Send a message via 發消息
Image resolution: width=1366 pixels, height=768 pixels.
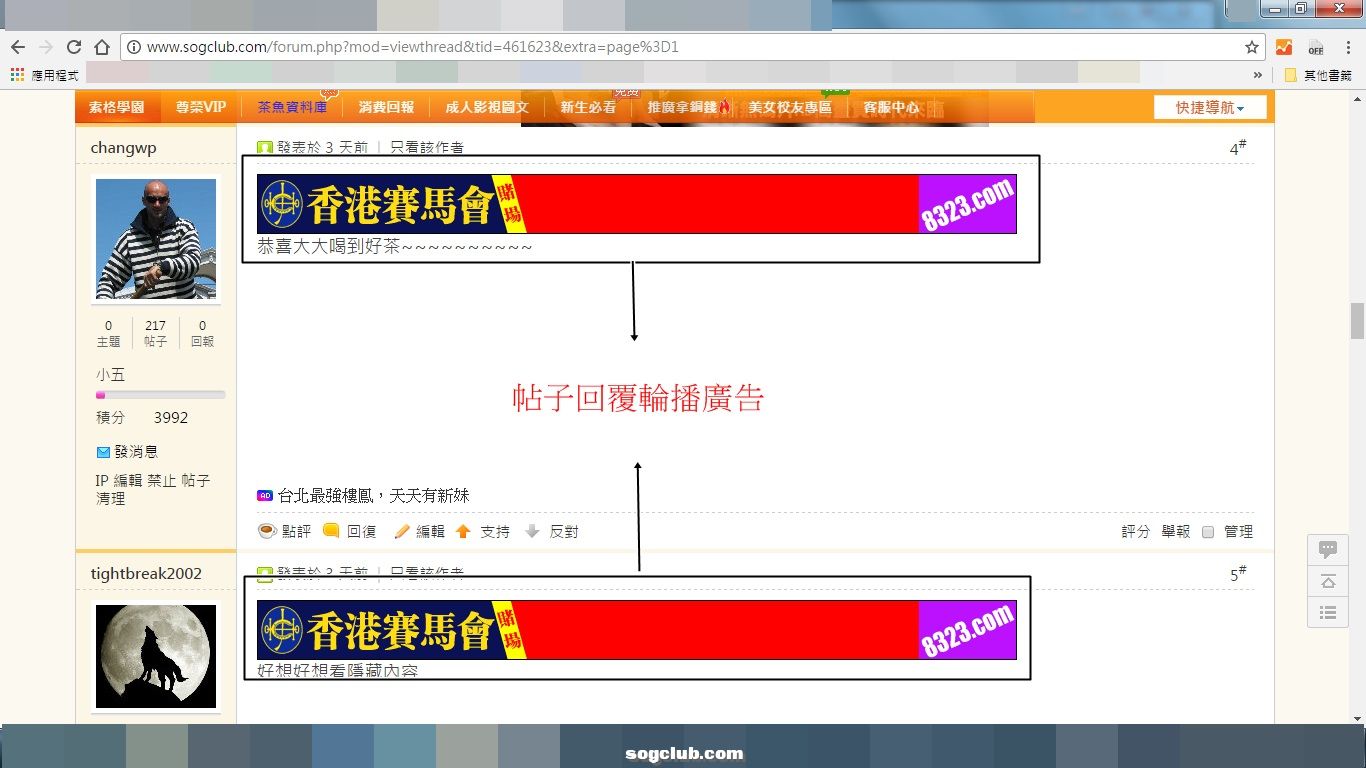[136, 452]
